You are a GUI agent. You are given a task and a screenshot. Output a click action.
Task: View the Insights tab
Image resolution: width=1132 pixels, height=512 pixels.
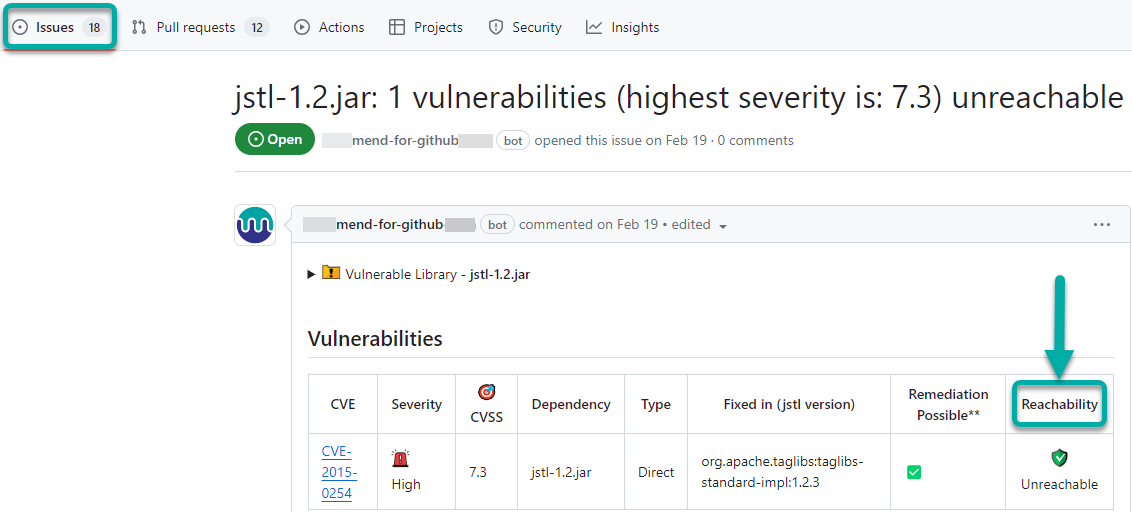623,27
